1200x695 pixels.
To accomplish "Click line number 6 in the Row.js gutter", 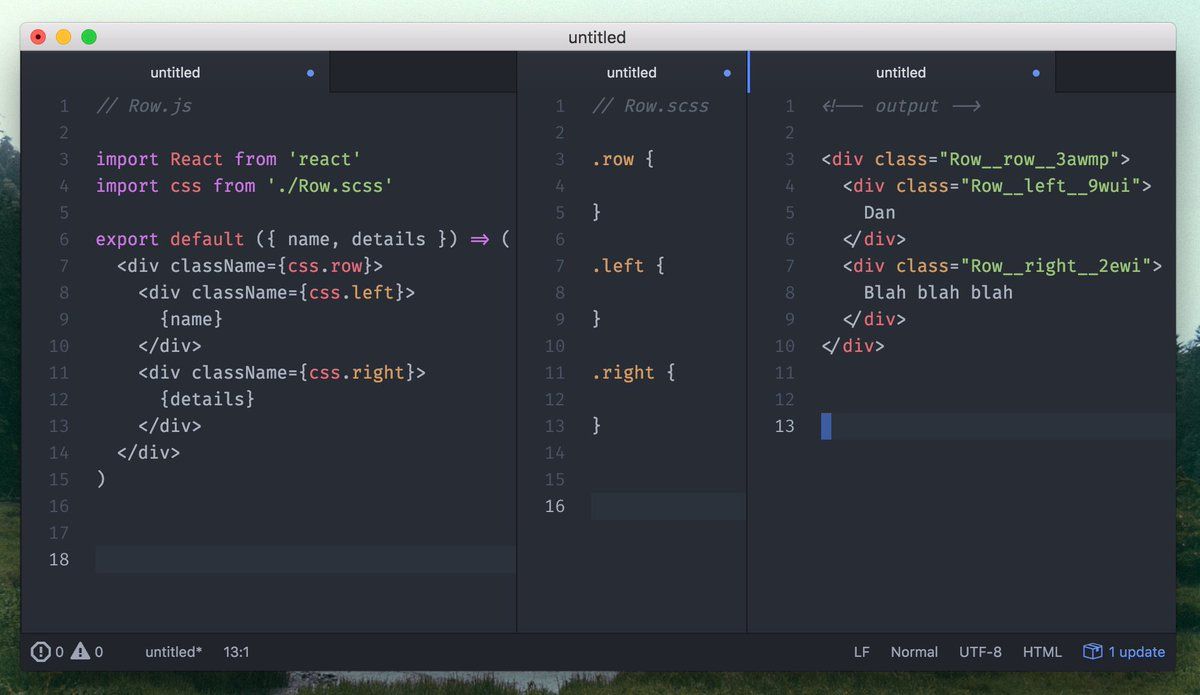I will [x=64, y=239].
